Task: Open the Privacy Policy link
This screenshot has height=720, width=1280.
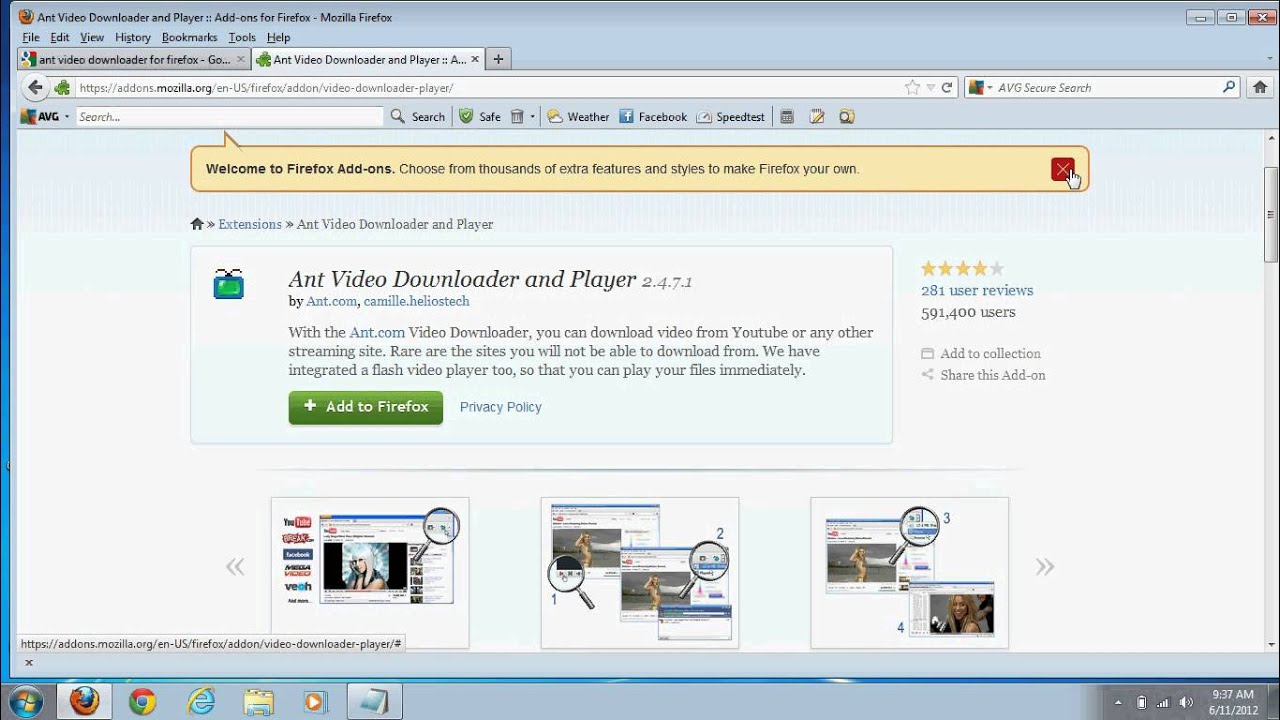Action: click(501, 407)
